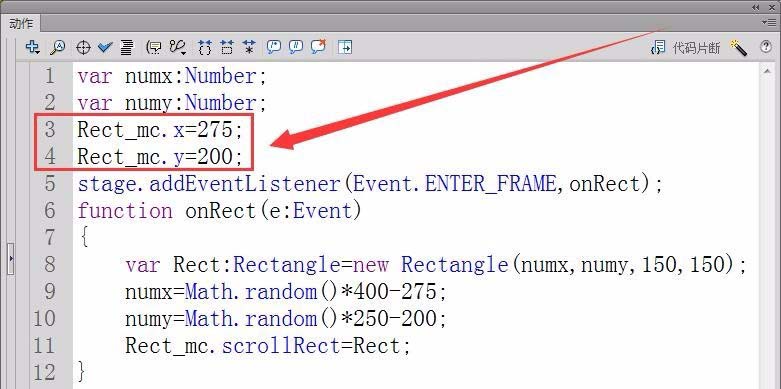Collapse the panel with double arrows

756,7
